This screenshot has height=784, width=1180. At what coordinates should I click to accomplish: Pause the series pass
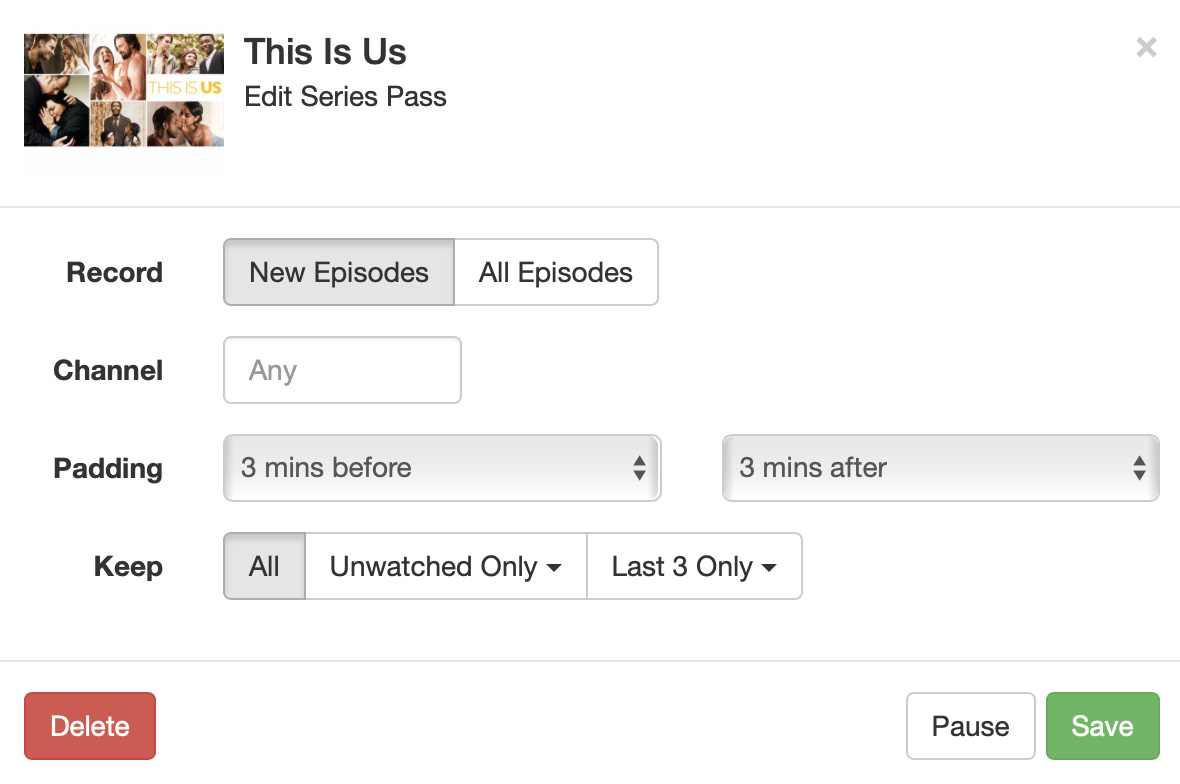[x=970, y=726]
